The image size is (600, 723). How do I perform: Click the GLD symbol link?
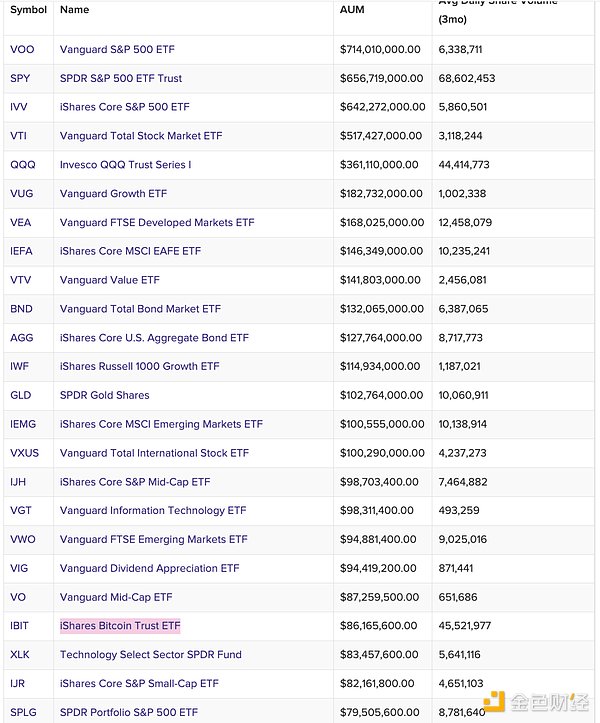click(20, 395)
